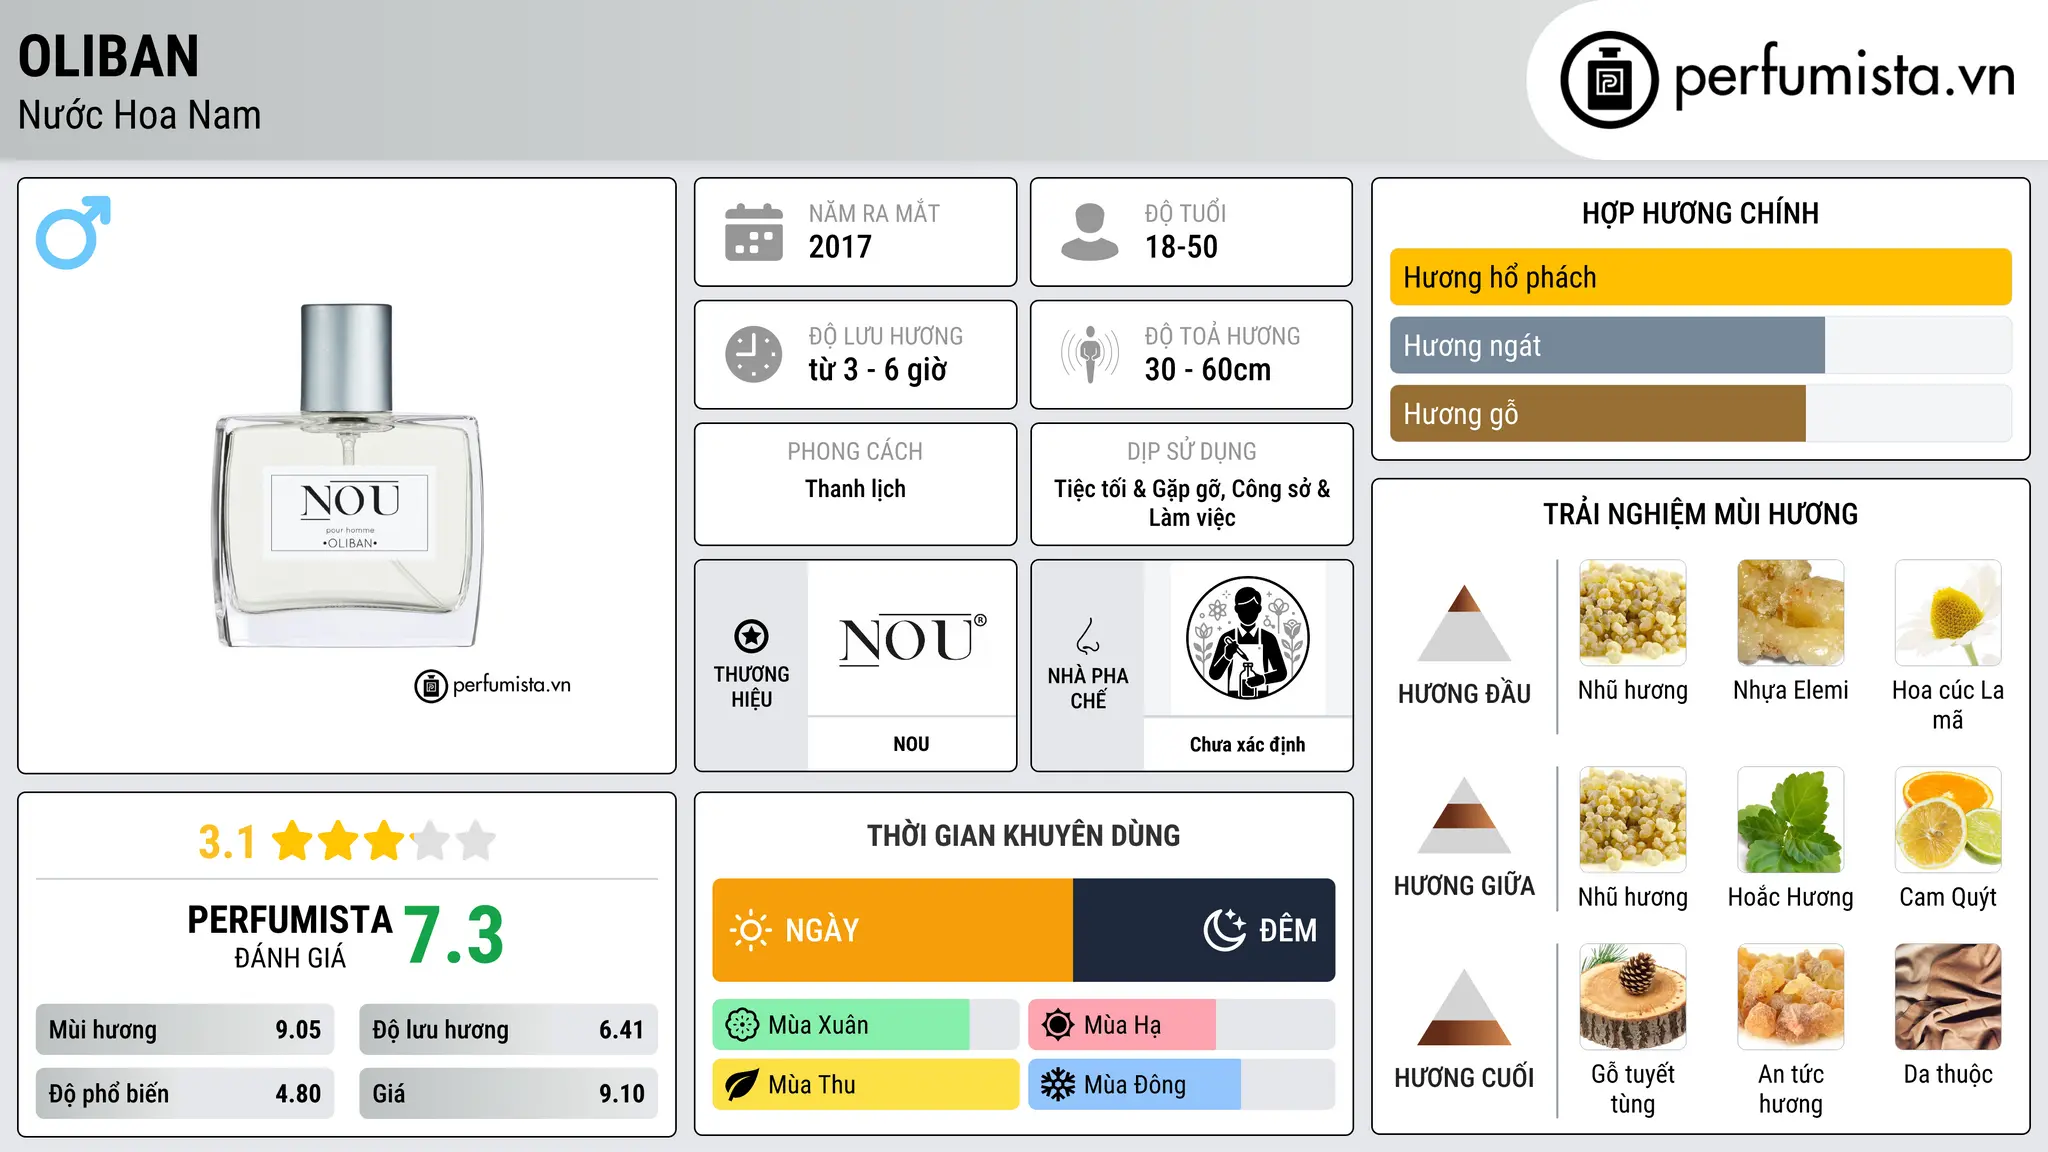Screen dimensions: 2048x1152
Task: Click the OLIBAN title
Action: [x=109, y=56]
